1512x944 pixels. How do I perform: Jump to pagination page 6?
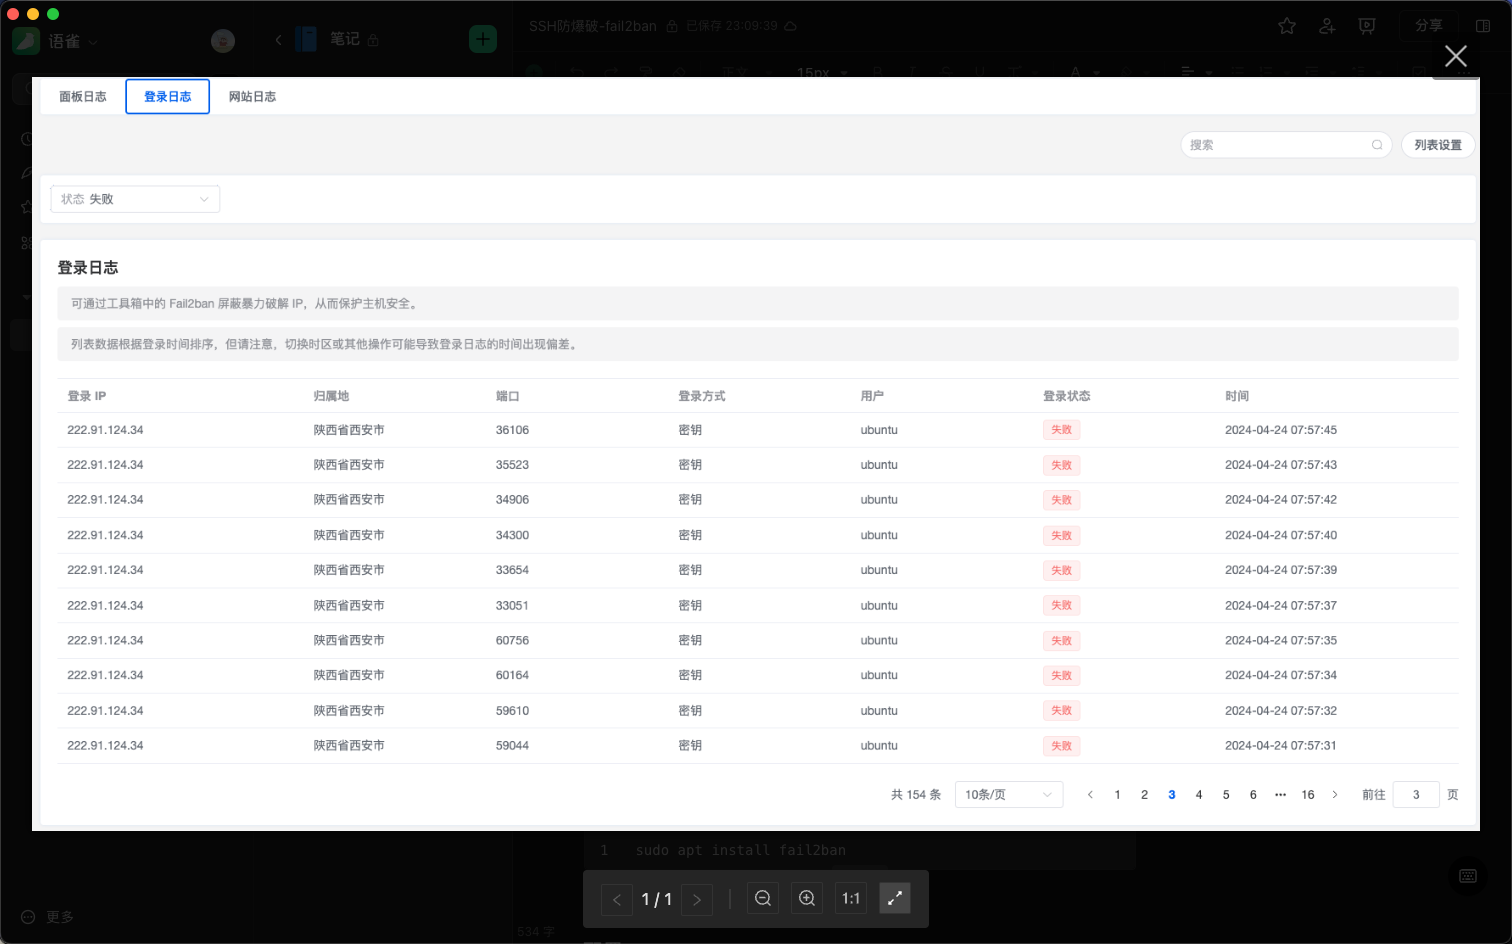coord(1253,795)
